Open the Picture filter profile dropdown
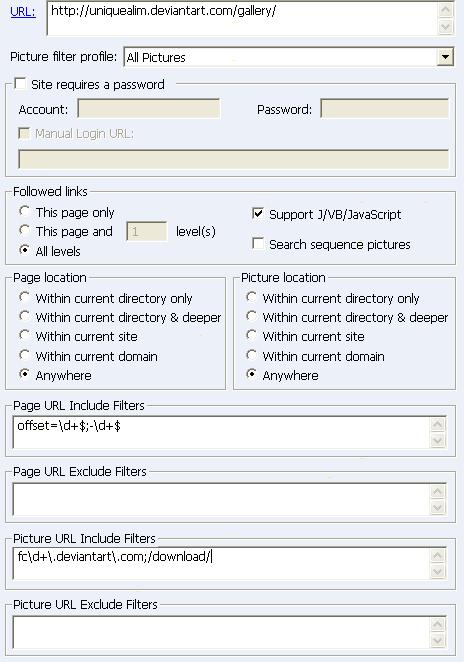 tap(445, 57)
